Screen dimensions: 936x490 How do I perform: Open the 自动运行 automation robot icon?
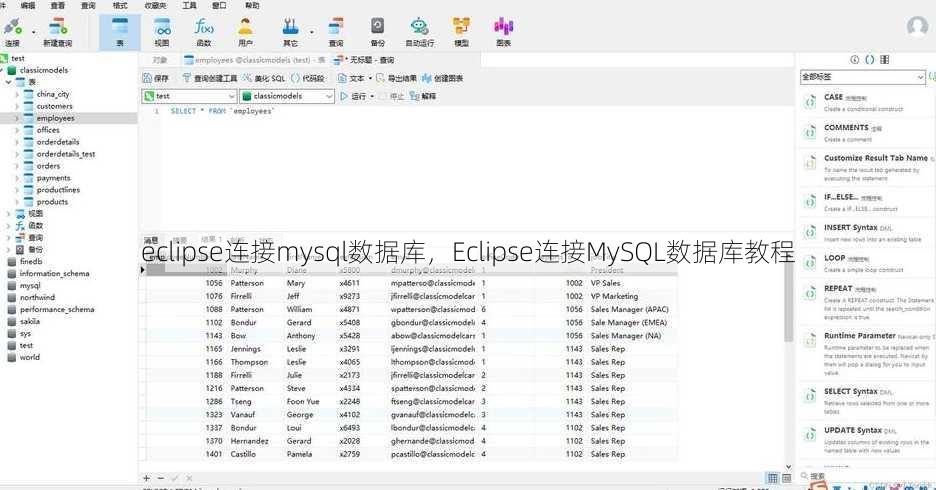(420, 32)
